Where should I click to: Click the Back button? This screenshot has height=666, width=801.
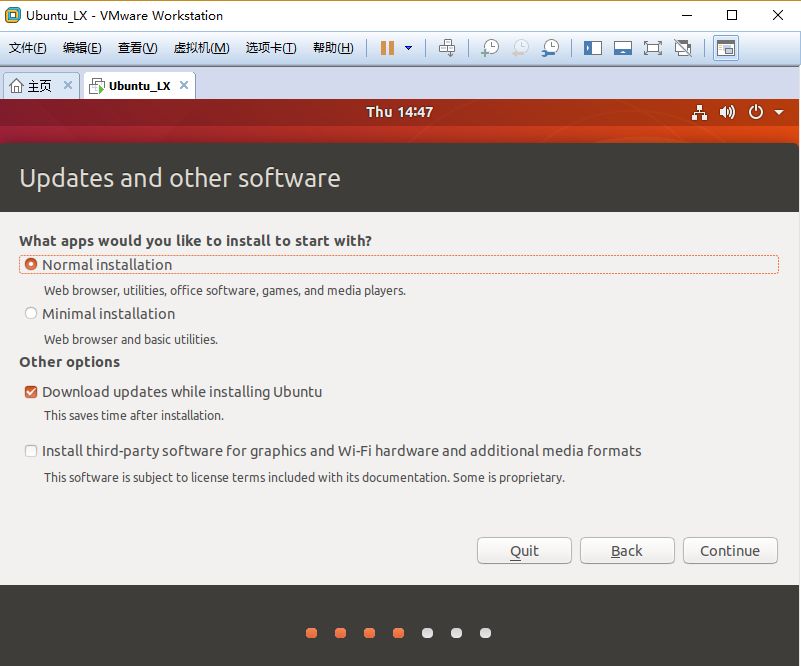click(627, 551)
